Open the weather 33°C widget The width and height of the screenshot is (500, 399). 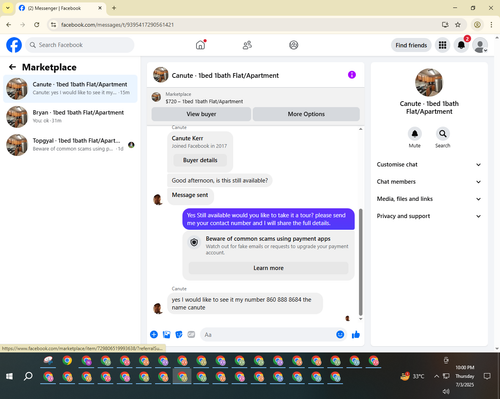tap(412, 376)
